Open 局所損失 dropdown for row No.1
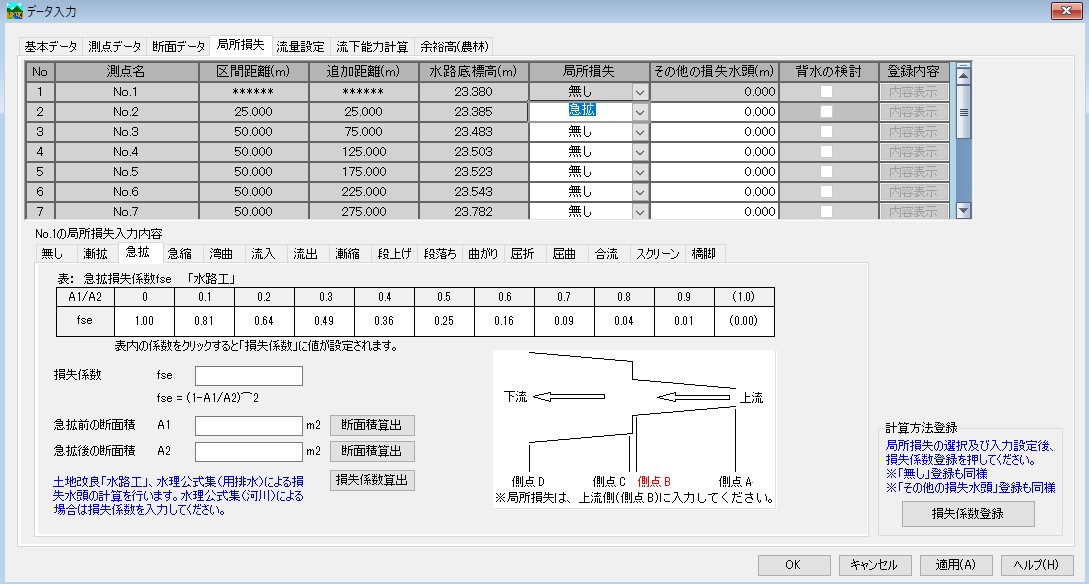Viewport: 1089px width, 584px height. click(640, 92)
